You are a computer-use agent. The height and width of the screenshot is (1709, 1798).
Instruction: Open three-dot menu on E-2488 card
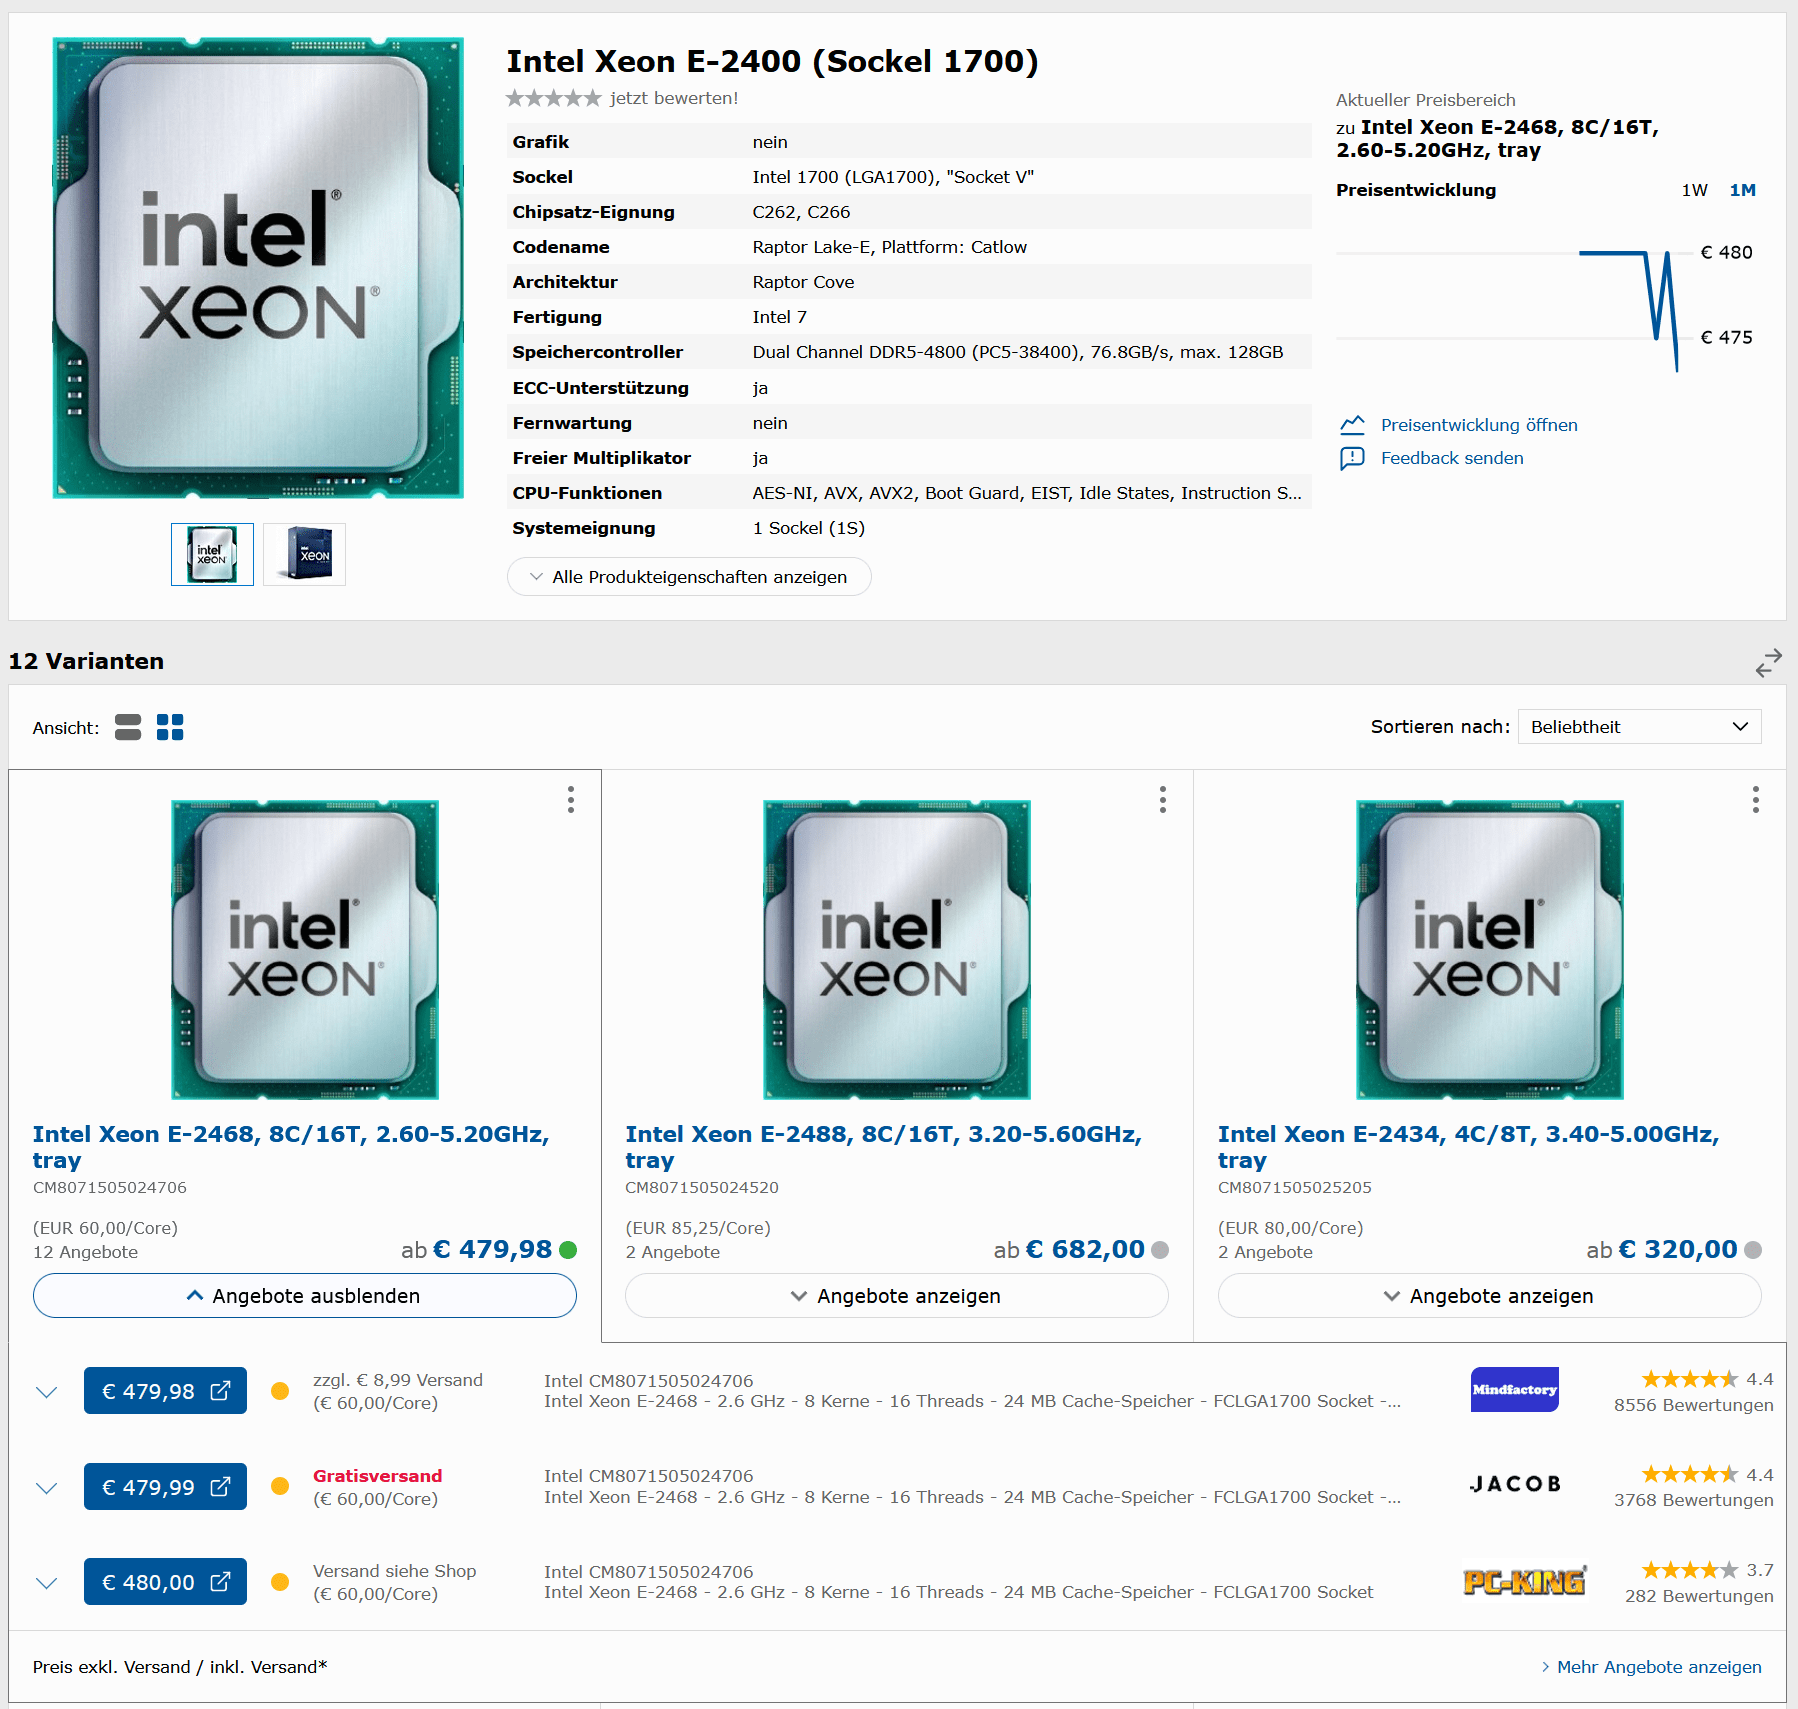point(1163,799)
